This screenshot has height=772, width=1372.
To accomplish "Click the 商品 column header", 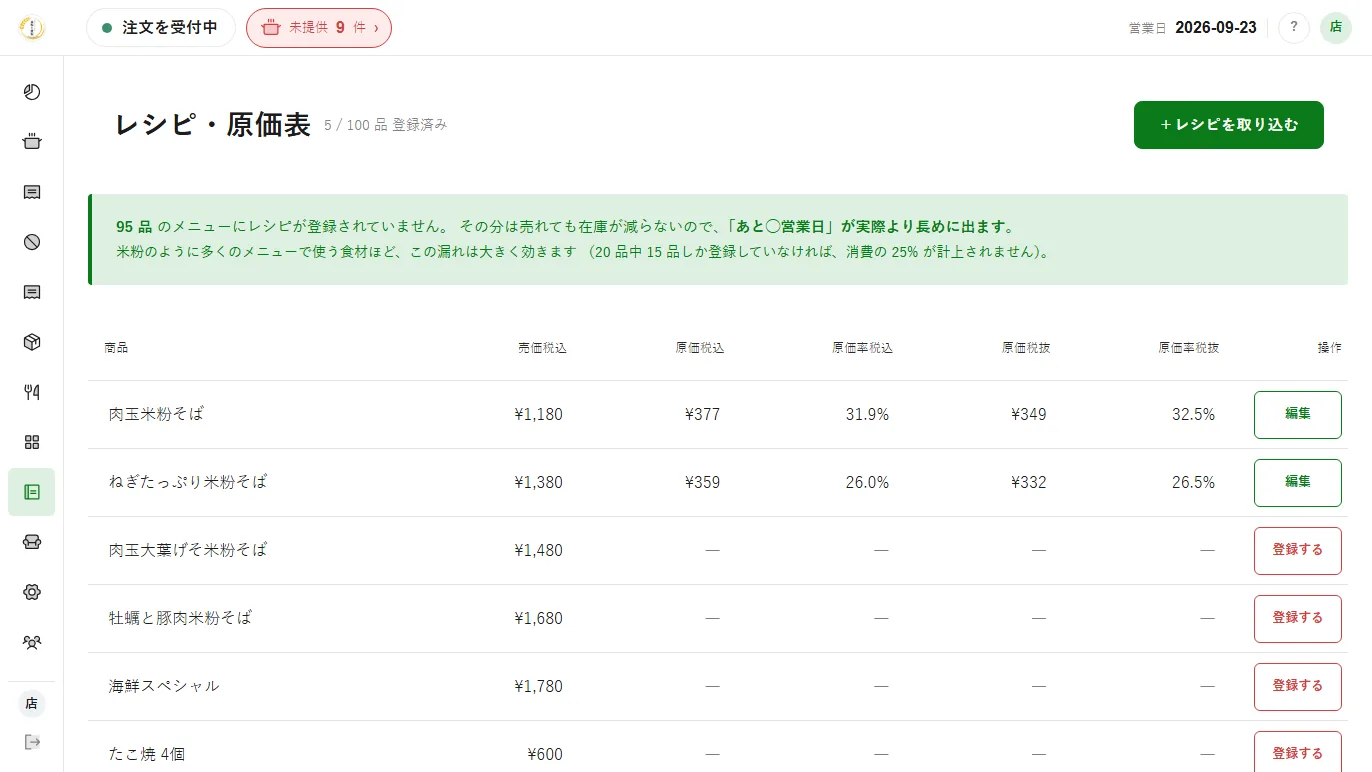I will [116, 348].
